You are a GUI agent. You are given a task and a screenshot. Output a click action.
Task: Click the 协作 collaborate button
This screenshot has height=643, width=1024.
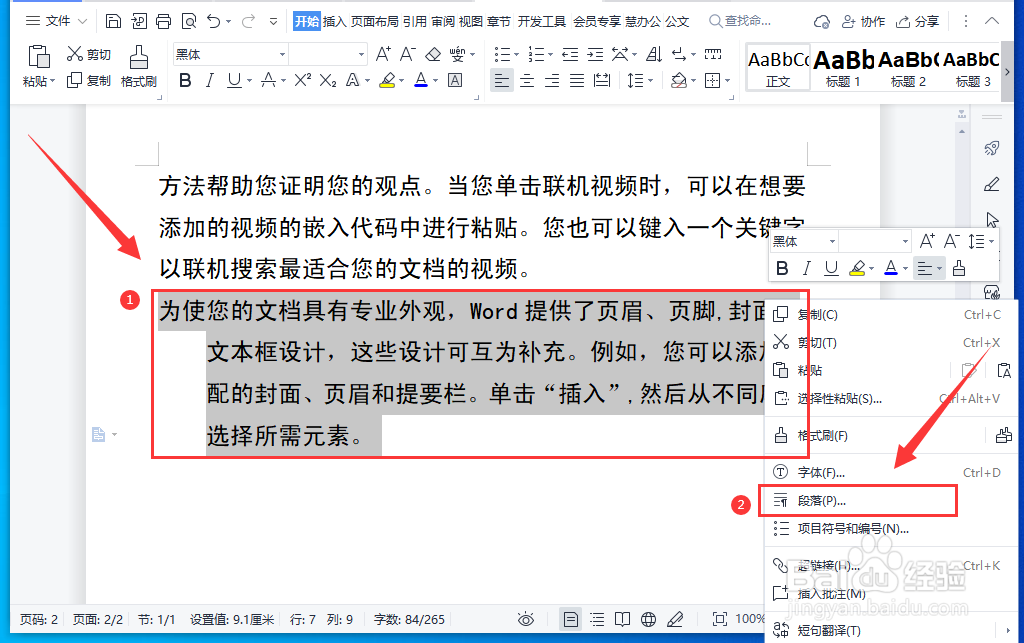tap(863, 22)
